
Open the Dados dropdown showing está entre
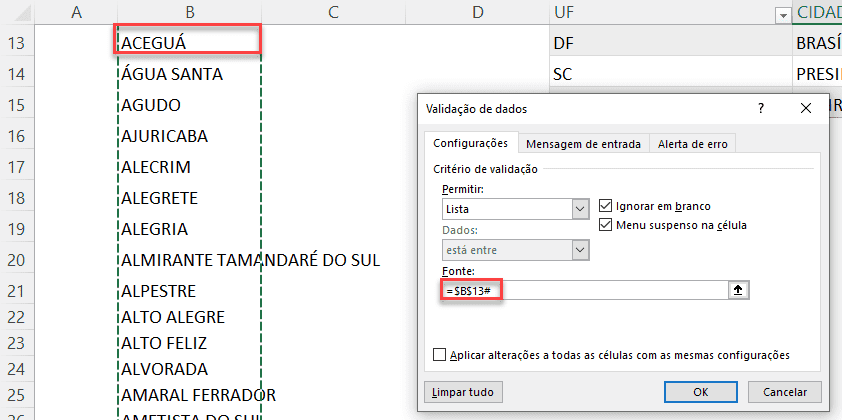pos(579,250)
